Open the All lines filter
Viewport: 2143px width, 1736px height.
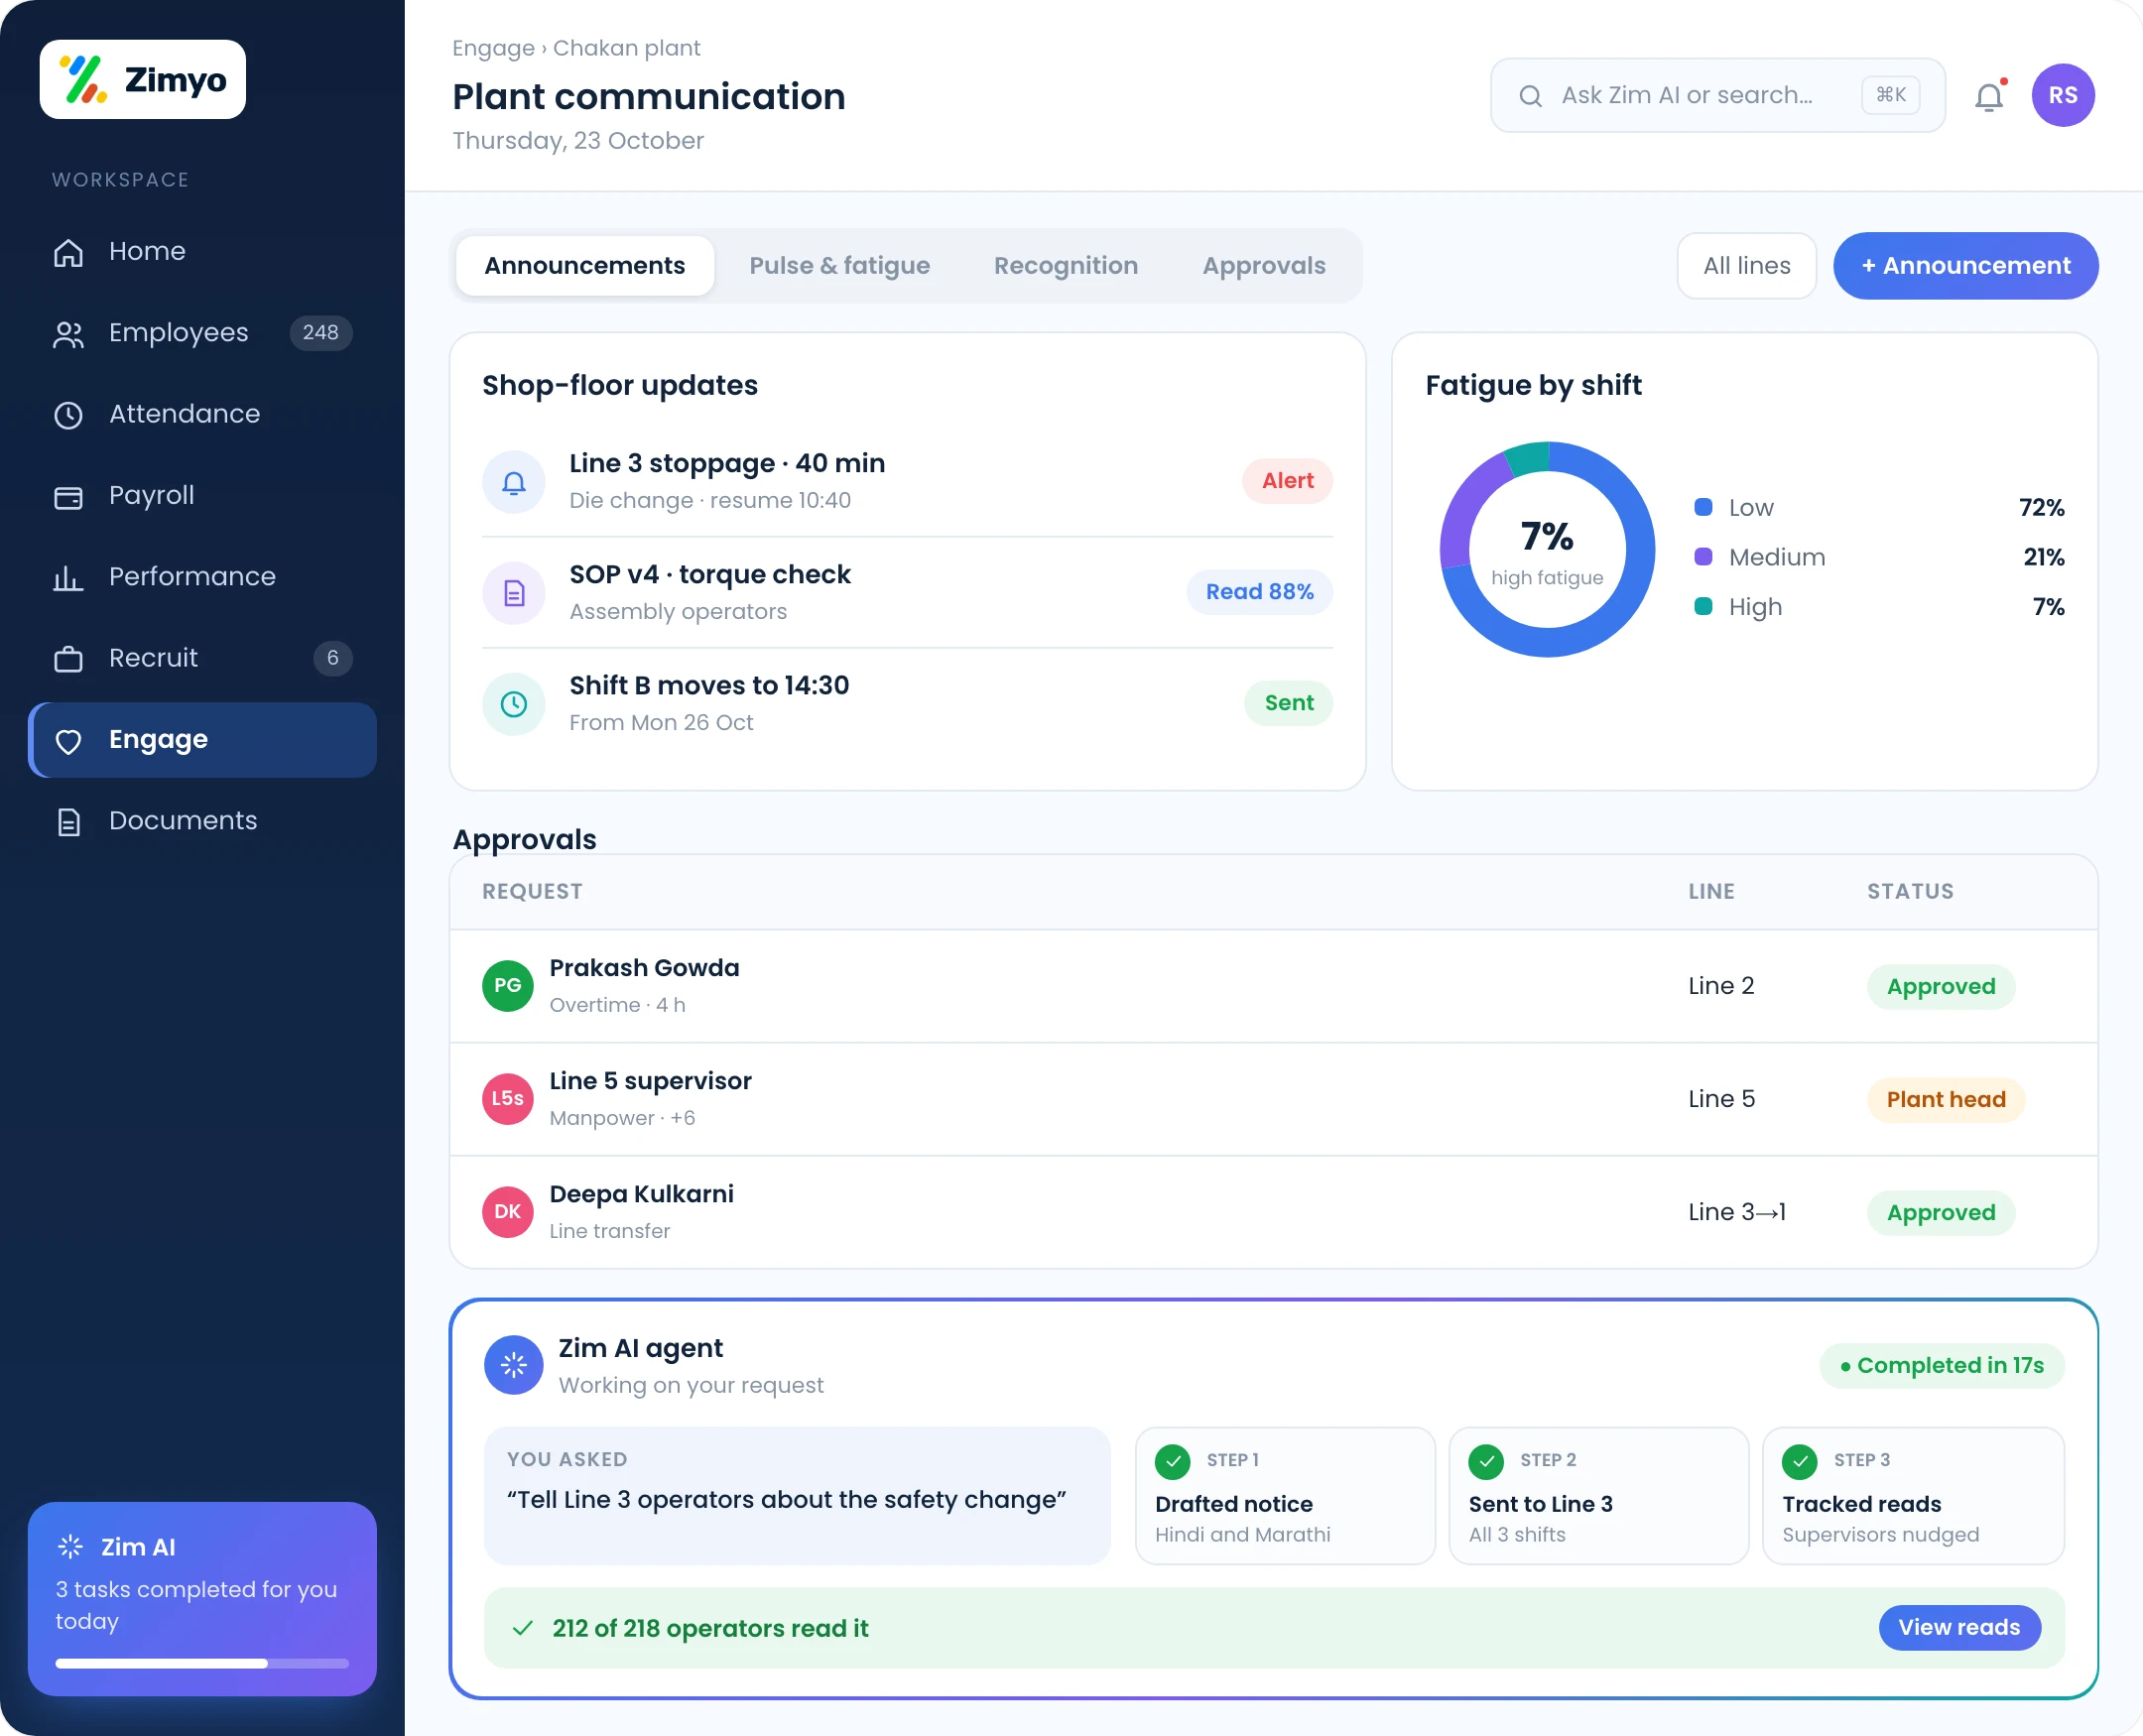(x=1747, y=266)
